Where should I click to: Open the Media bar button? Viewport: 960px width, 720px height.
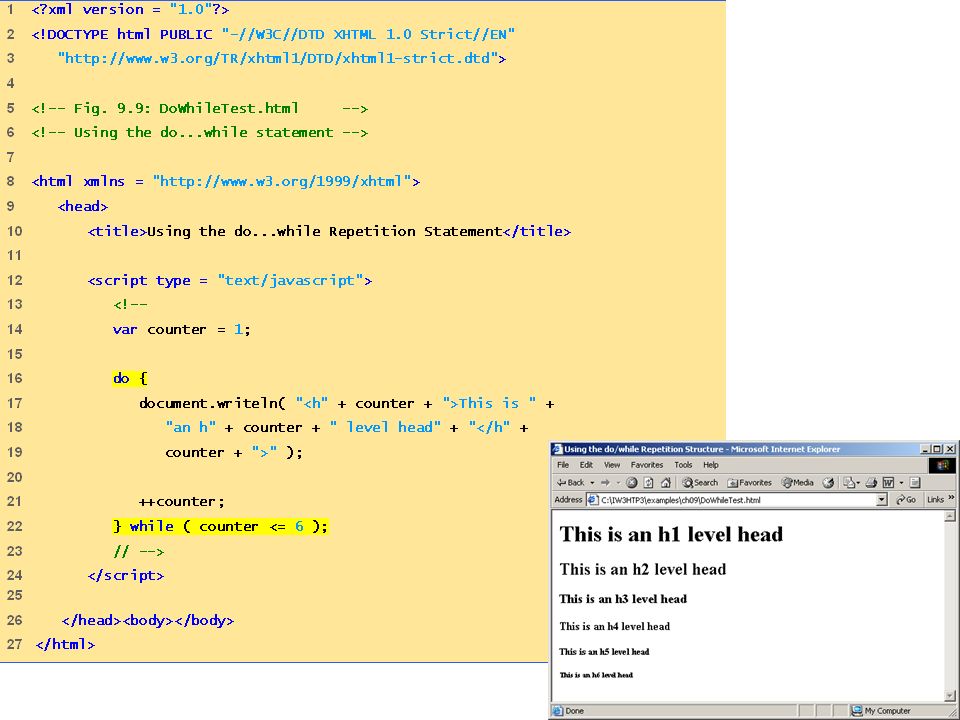pyautogui.click(x=797, y=482)
